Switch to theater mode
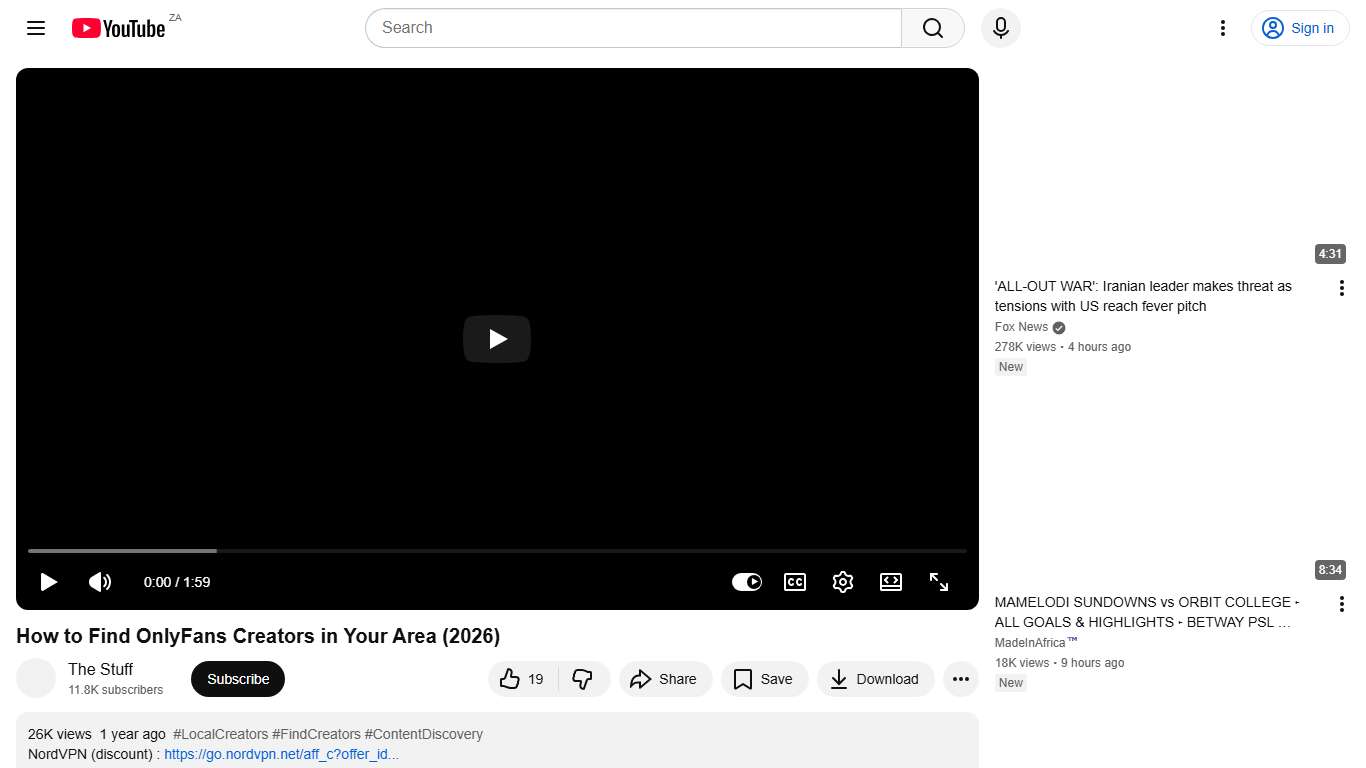1366x768 pixels. 891,581
